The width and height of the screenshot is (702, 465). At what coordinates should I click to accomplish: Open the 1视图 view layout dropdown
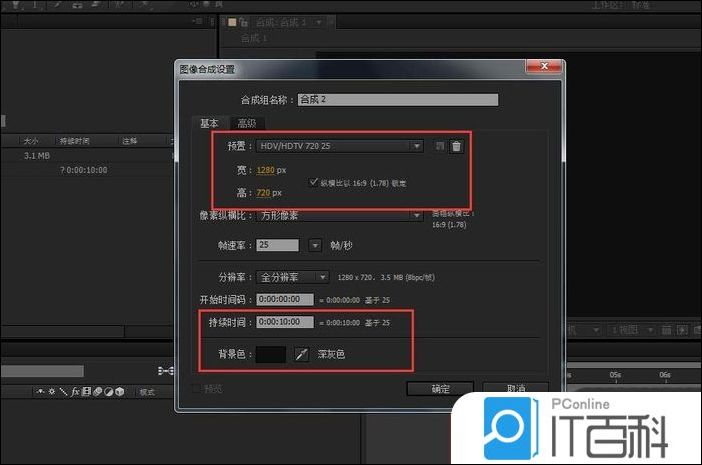tap(632, 330)
